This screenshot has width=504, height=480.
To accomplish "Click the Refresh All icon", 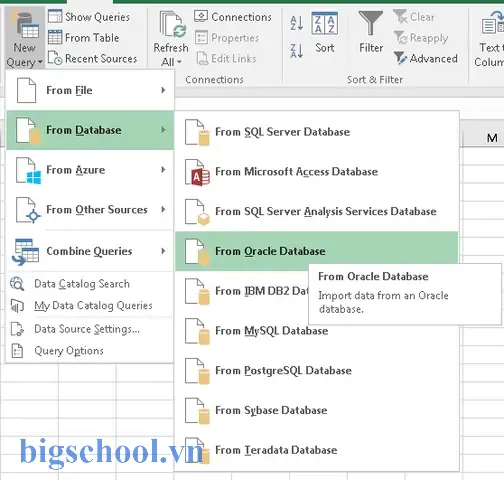I will [x=173, y=24].
